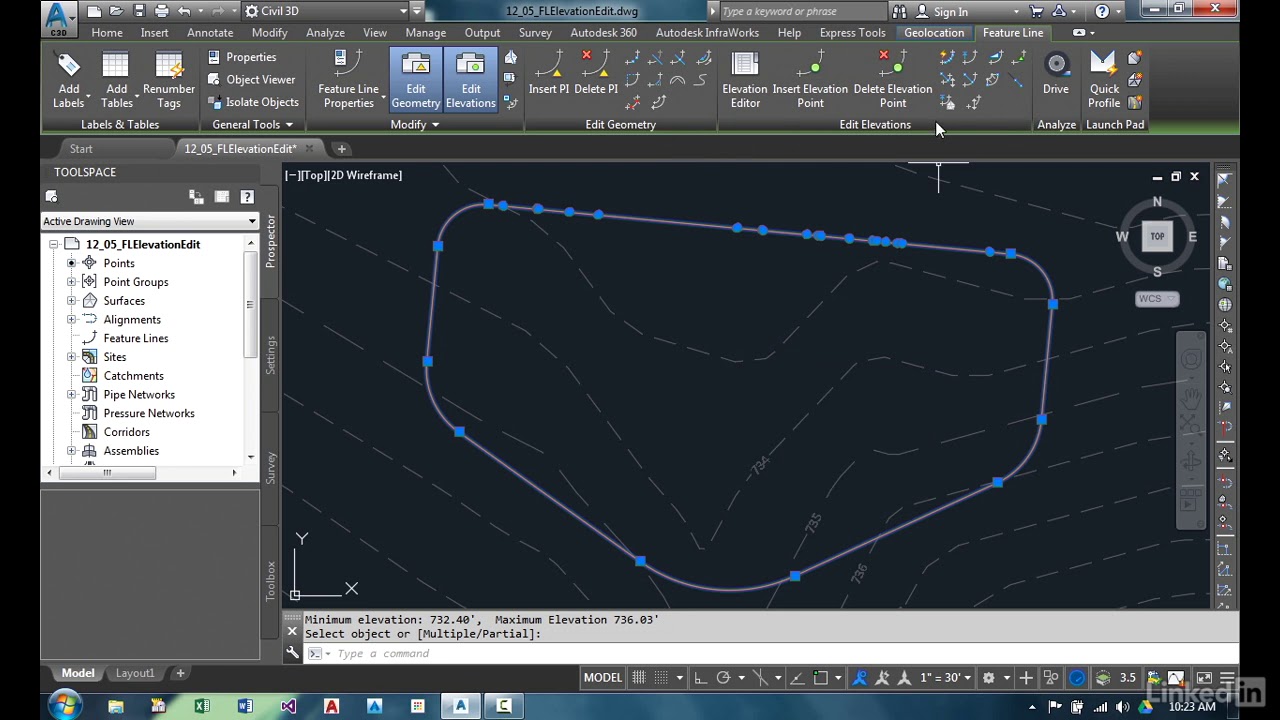Open the Elevation Editor

(745, 80)
